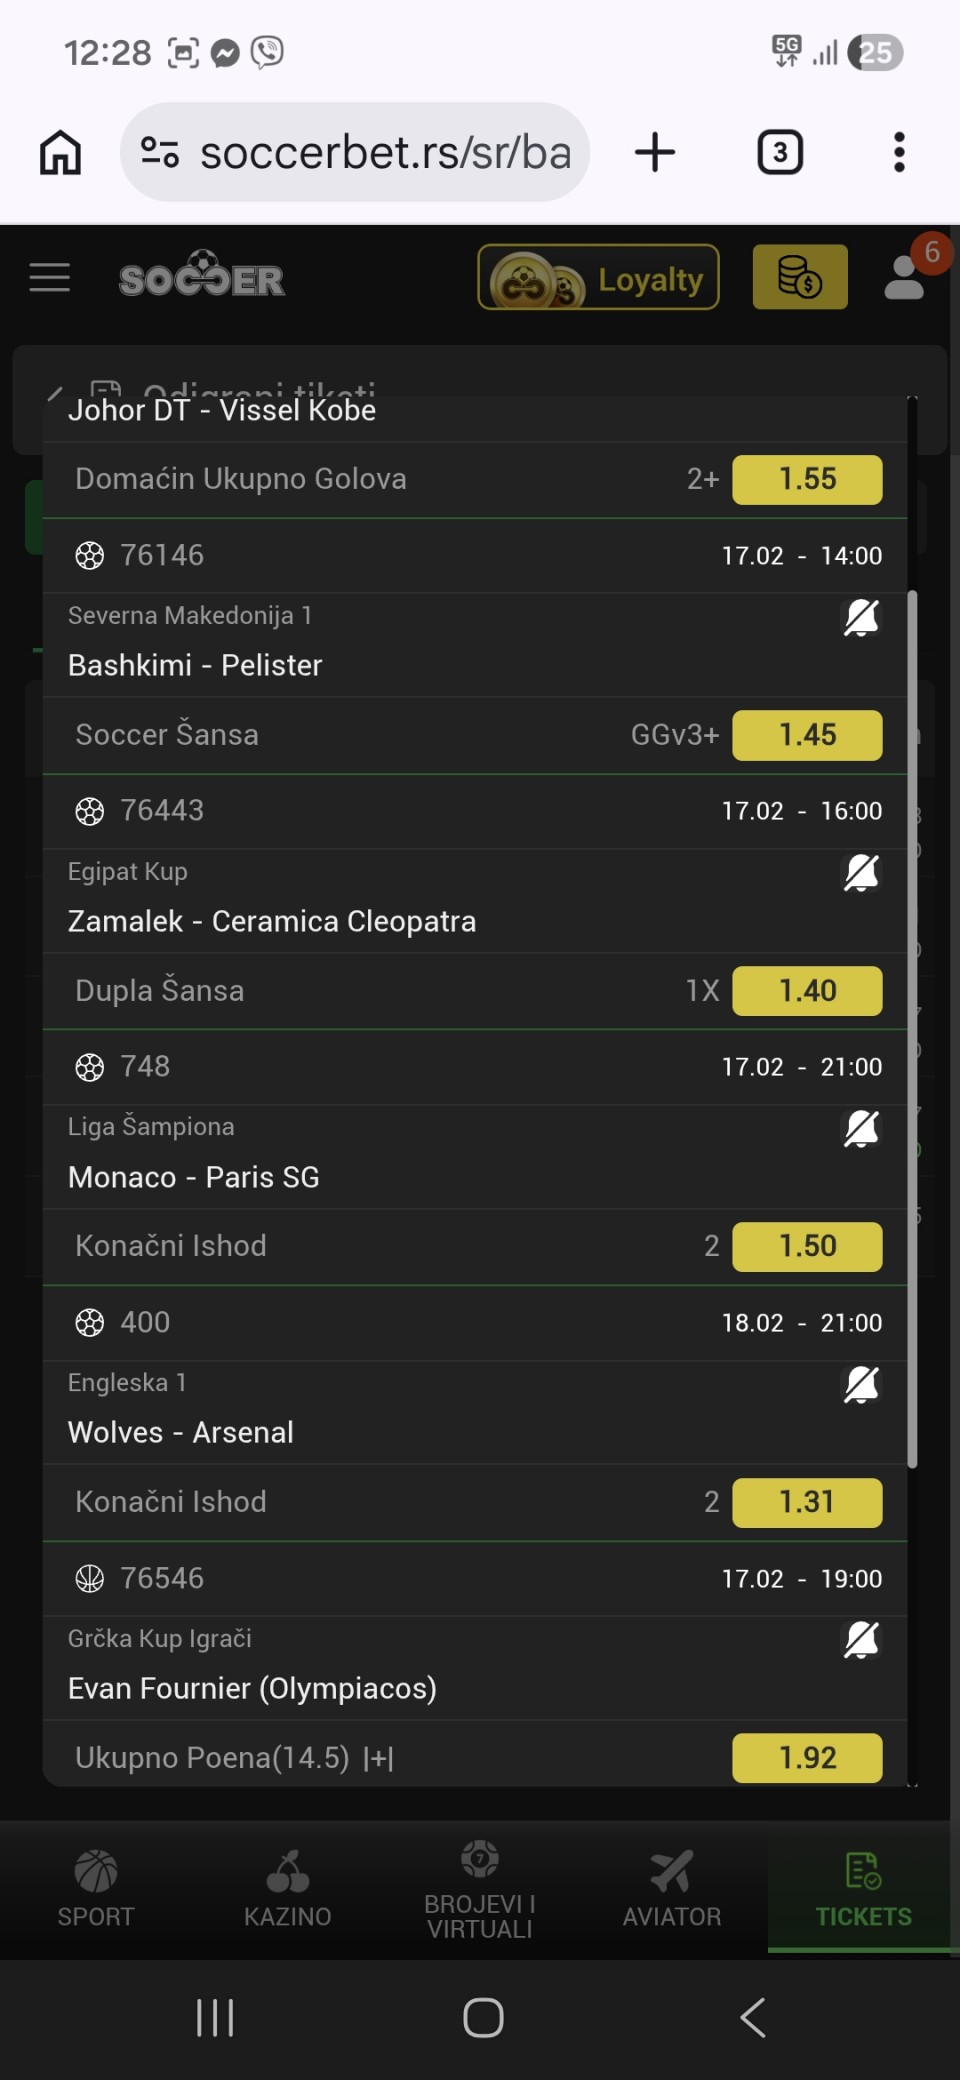Open the browser three-dot menu
Screen dimensions: 960x2080
[x=899, y=153]
